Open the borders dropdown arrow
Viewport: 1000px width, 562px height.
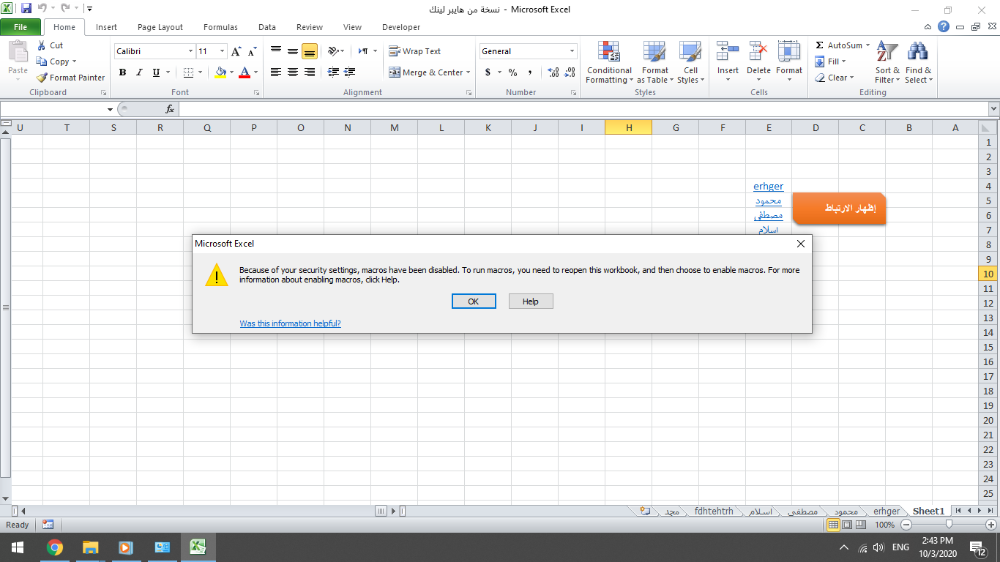200,72
